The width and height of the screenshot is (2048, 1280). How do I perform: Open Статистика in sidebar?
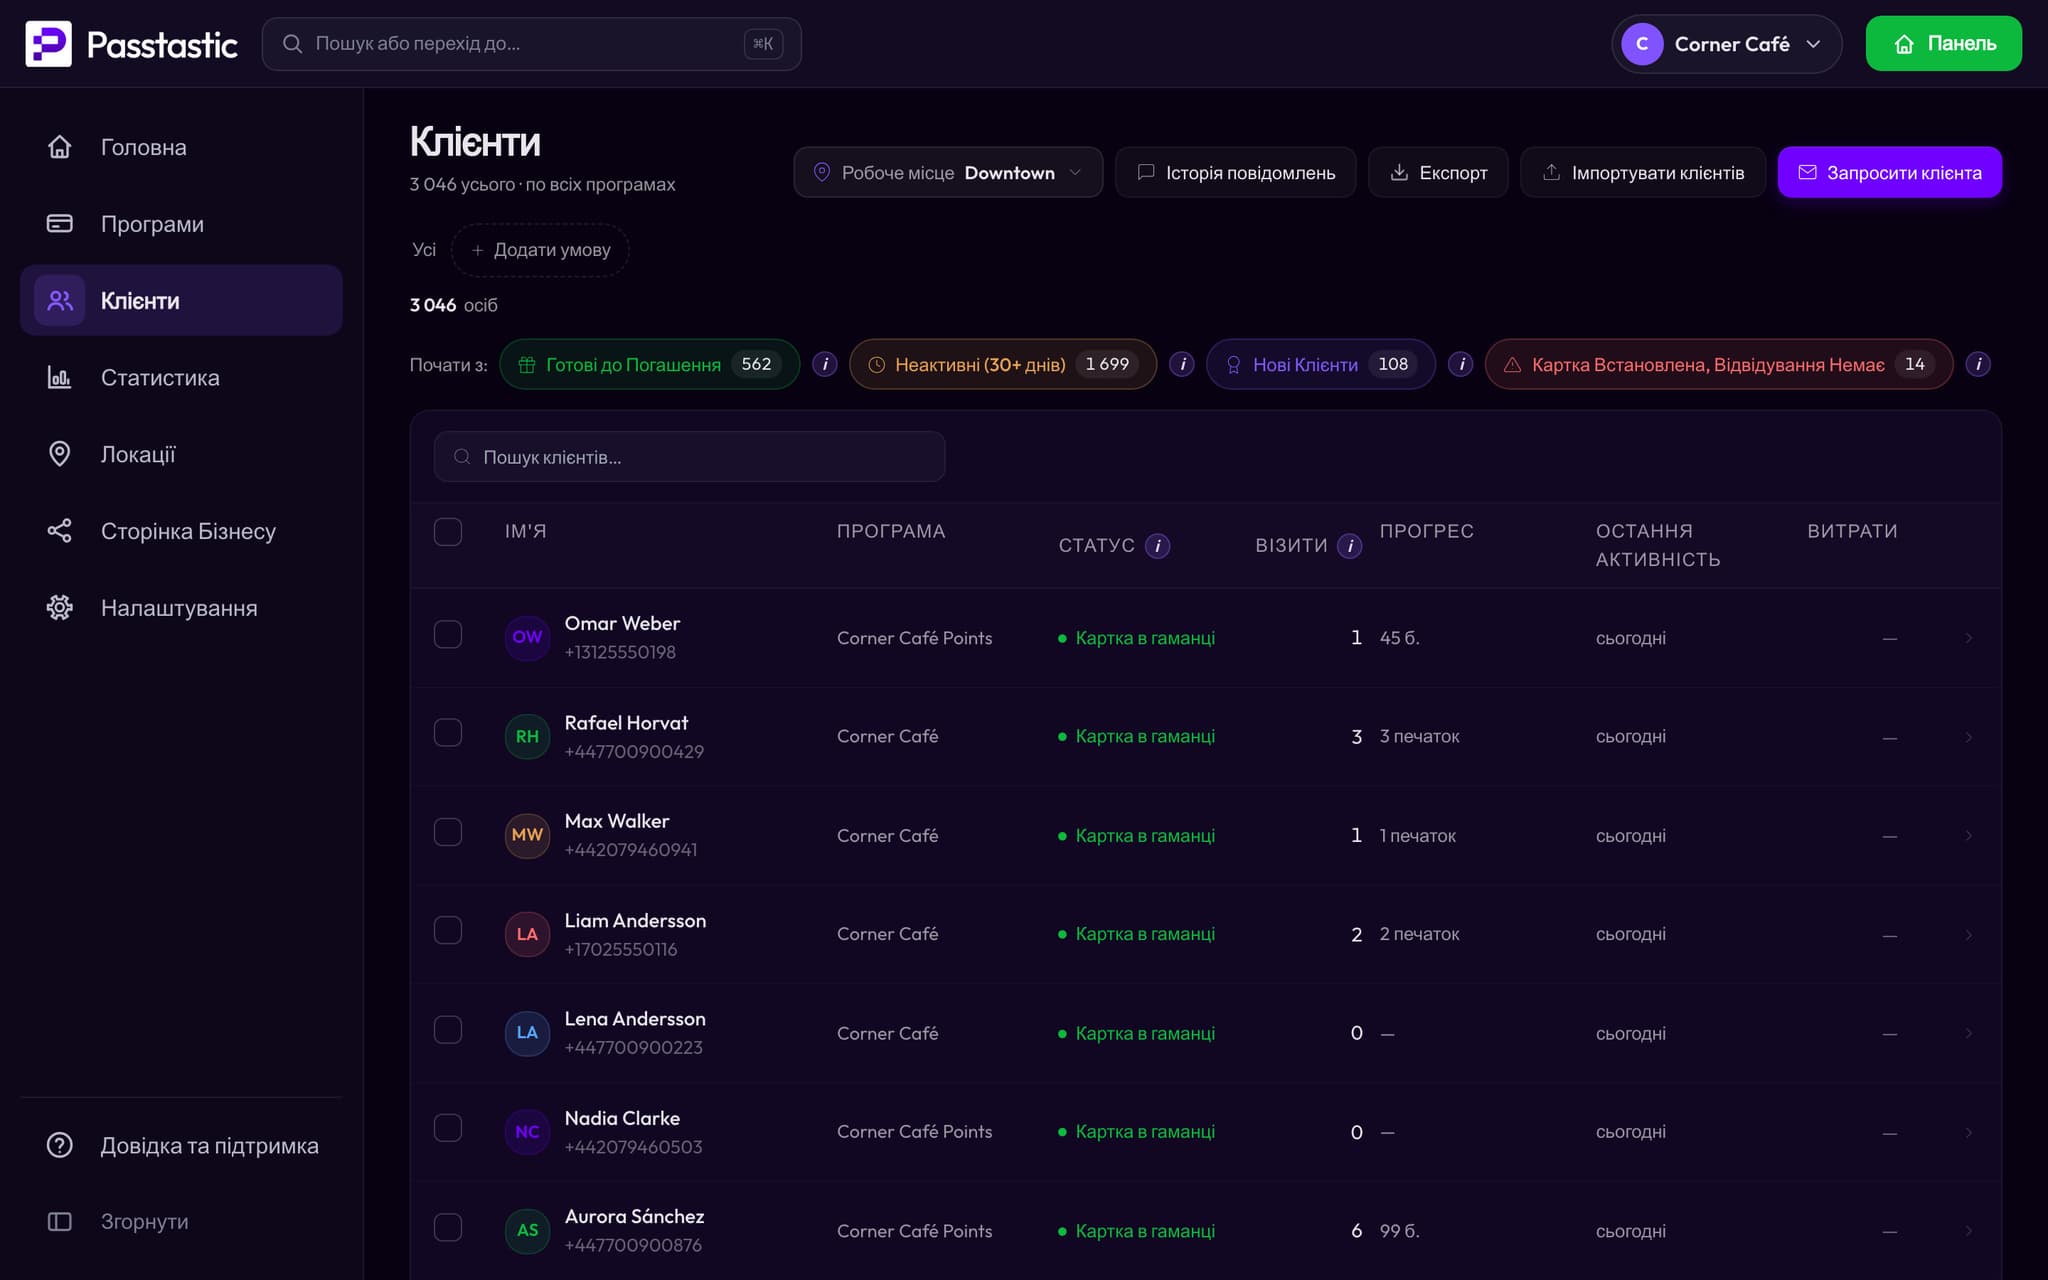point(182,378)
